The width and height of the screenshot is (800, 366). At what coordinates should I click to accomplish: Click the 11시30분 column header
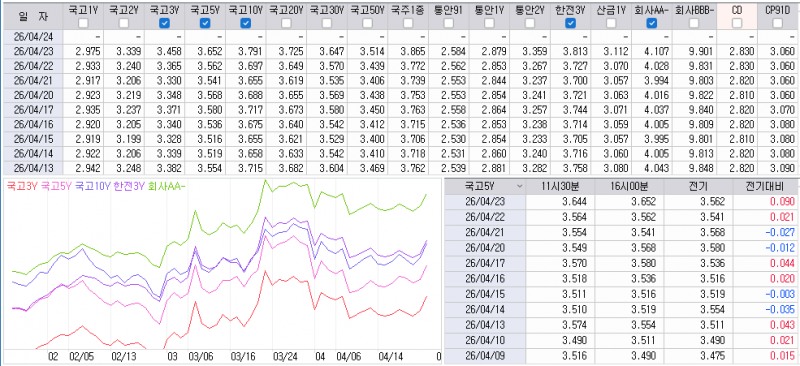pos(559,186)
